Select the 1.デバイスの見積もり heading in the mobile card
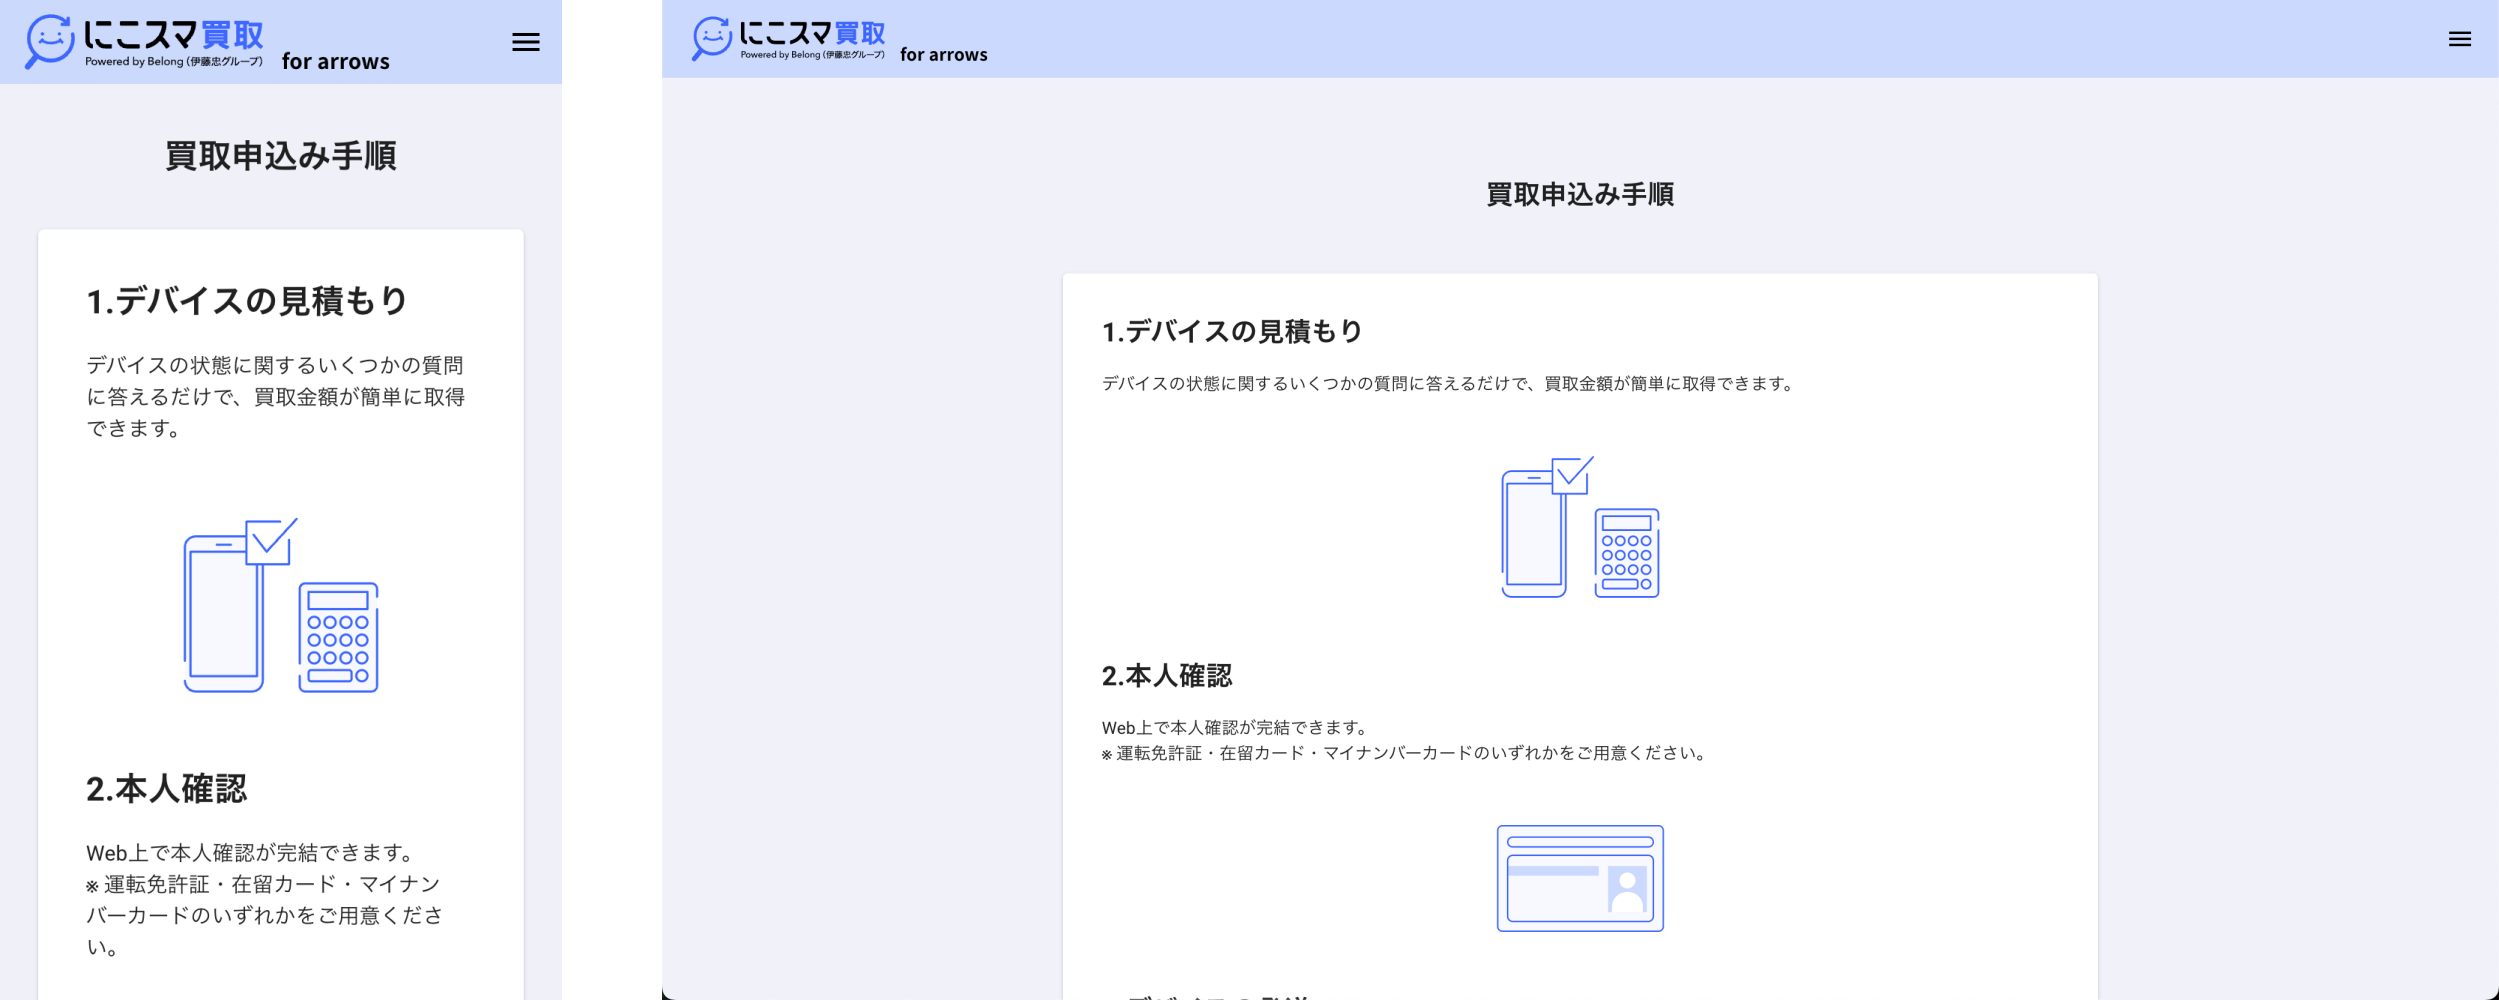The width and height of the screenshot is (2499, 1000). click(247, 301)
